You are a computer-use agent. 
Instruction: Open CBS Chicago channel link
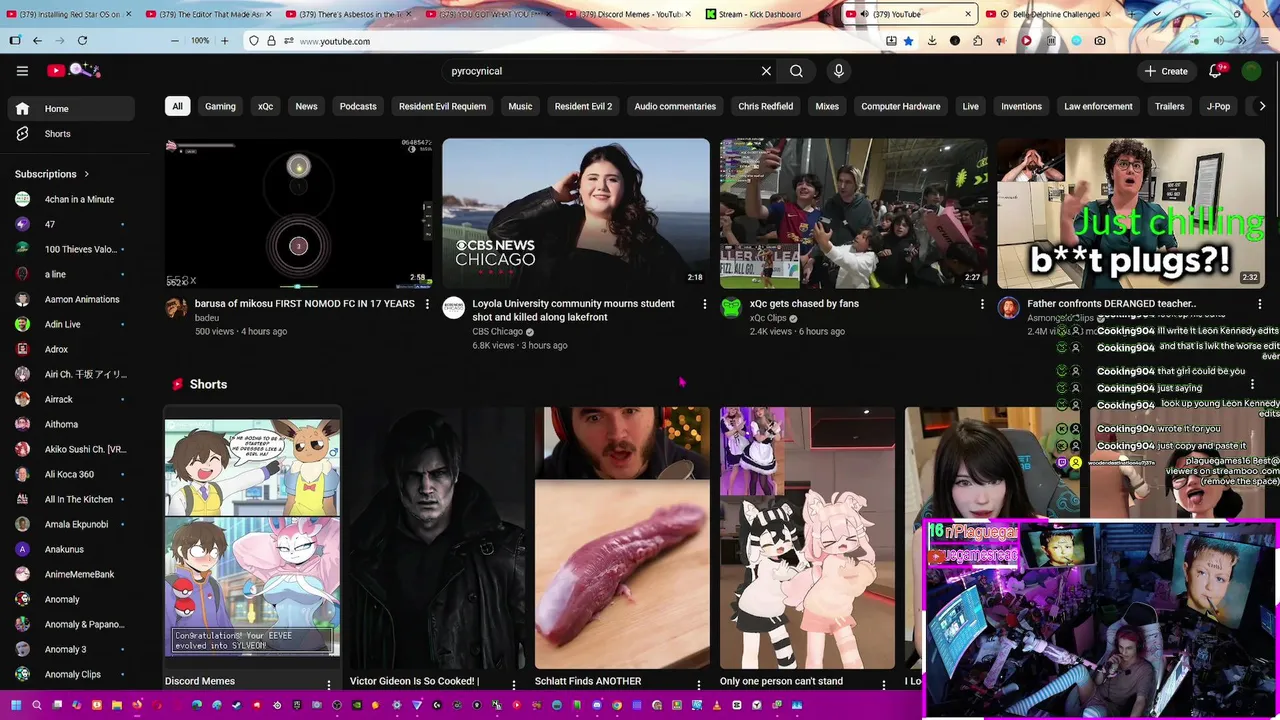(497, 331)
